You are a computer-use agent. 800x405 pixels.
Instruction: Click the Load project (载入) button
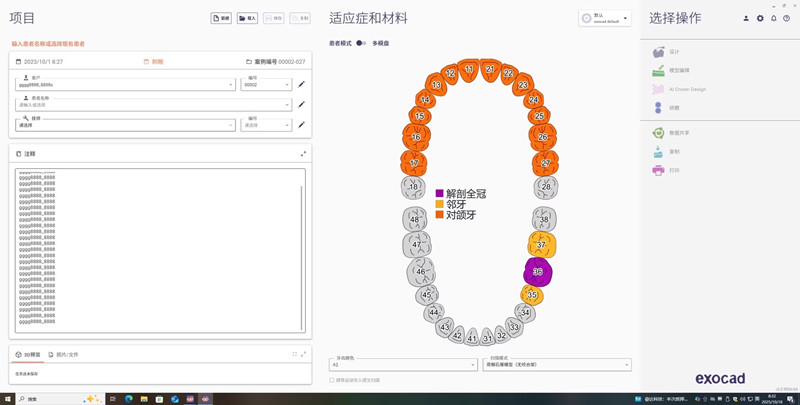click(x=247, y=18)
